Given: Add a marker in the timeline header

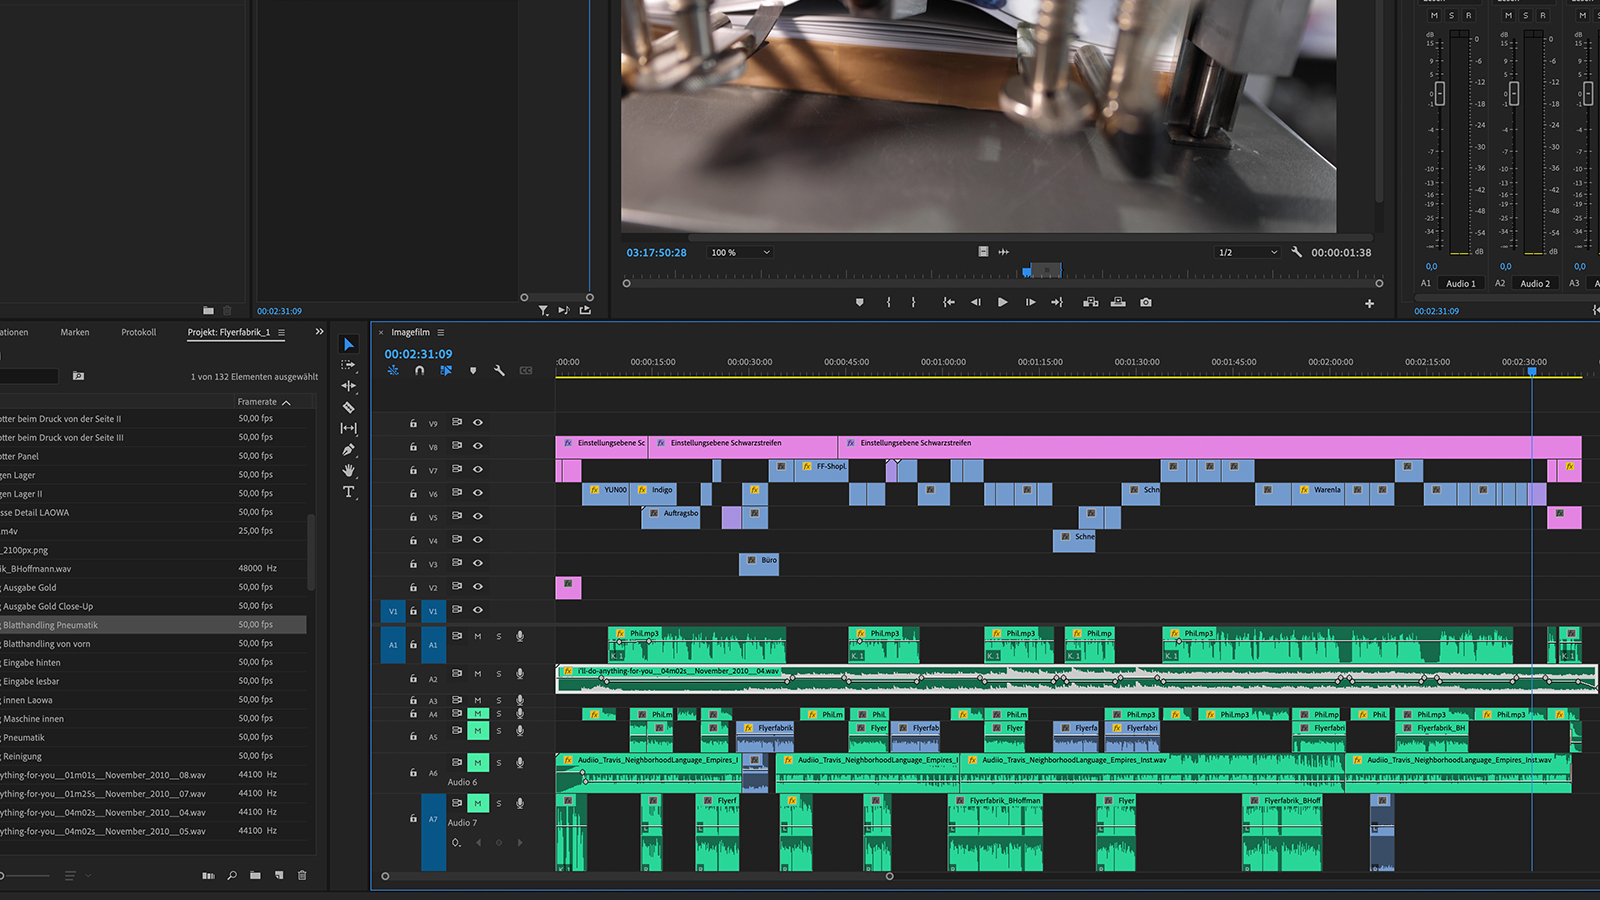Looking at the screenshot, I should [x=473, y=371].
